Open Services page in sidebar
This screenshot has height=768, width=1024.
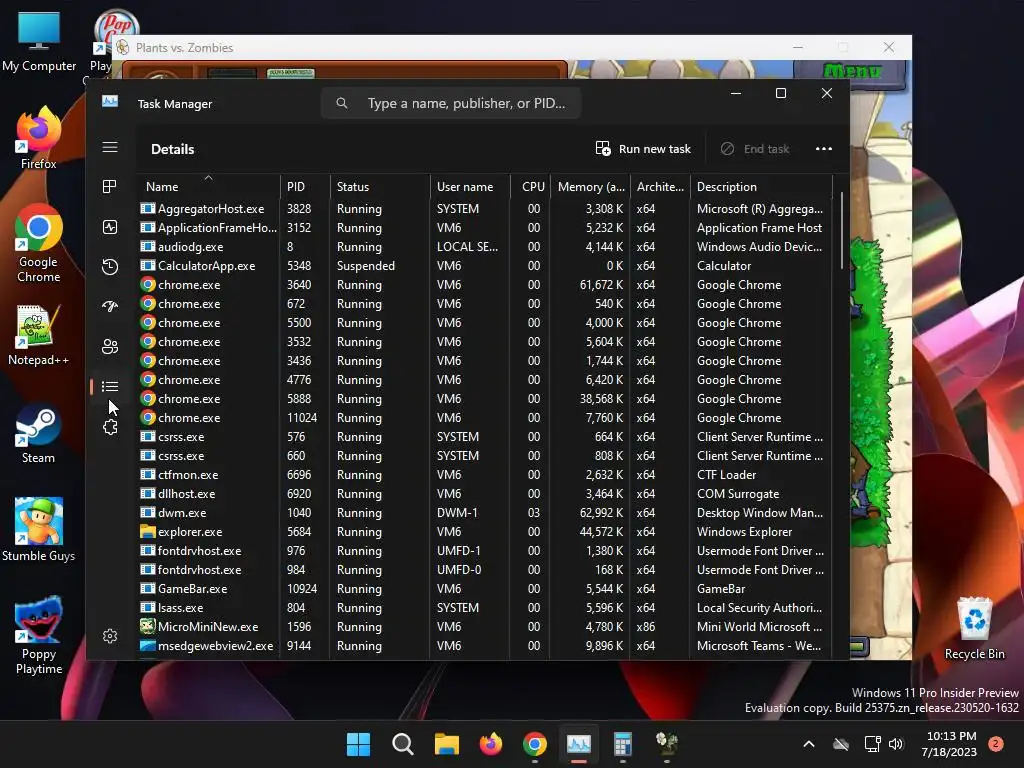coord(110,427)
